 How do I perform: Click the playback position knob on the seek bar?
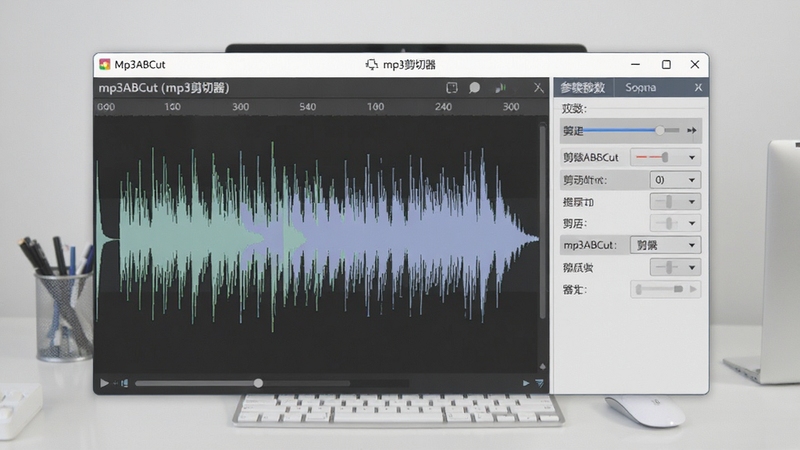tap(258, 383)
